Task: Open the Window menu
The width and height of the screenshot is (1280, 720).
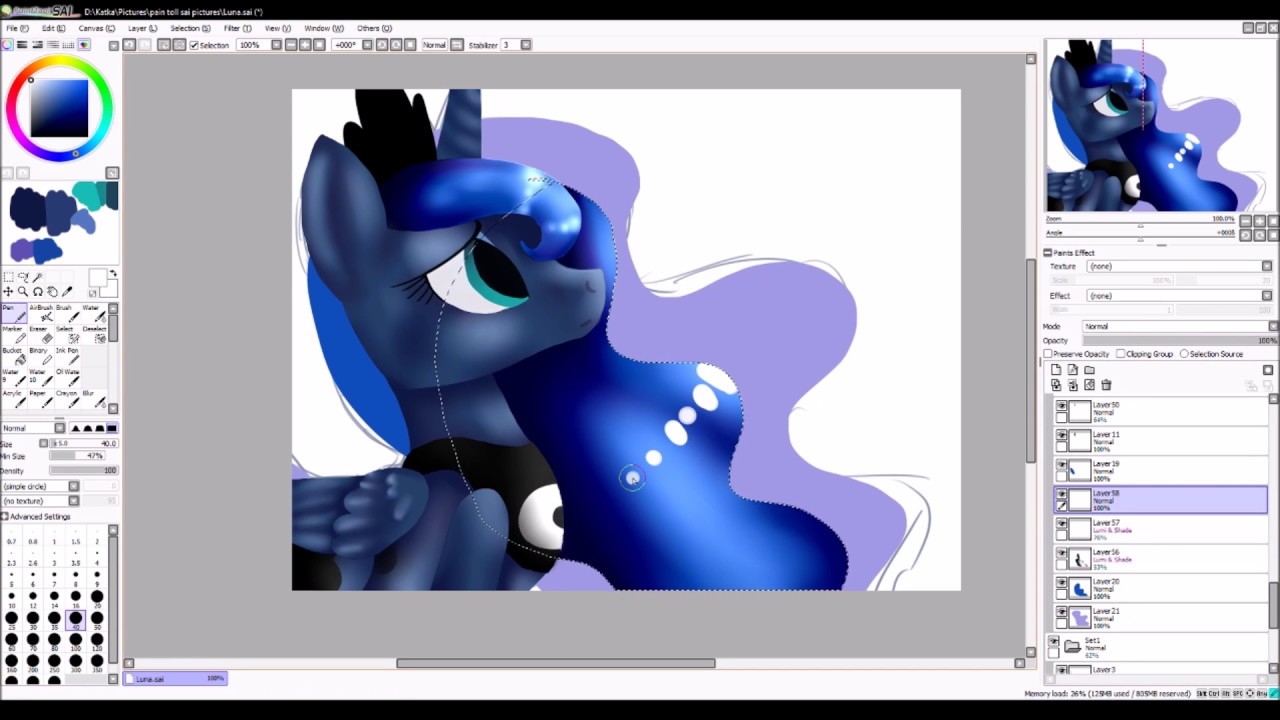Action: (x=323, y=28)
